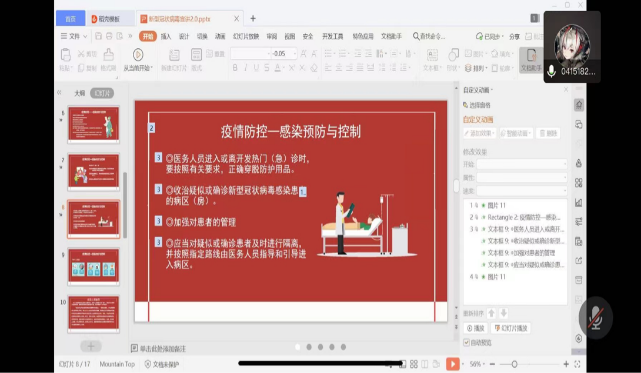
Task: Open the 开始 animation start dropdown
Action: pyautogui.click(x=522, y=164)
